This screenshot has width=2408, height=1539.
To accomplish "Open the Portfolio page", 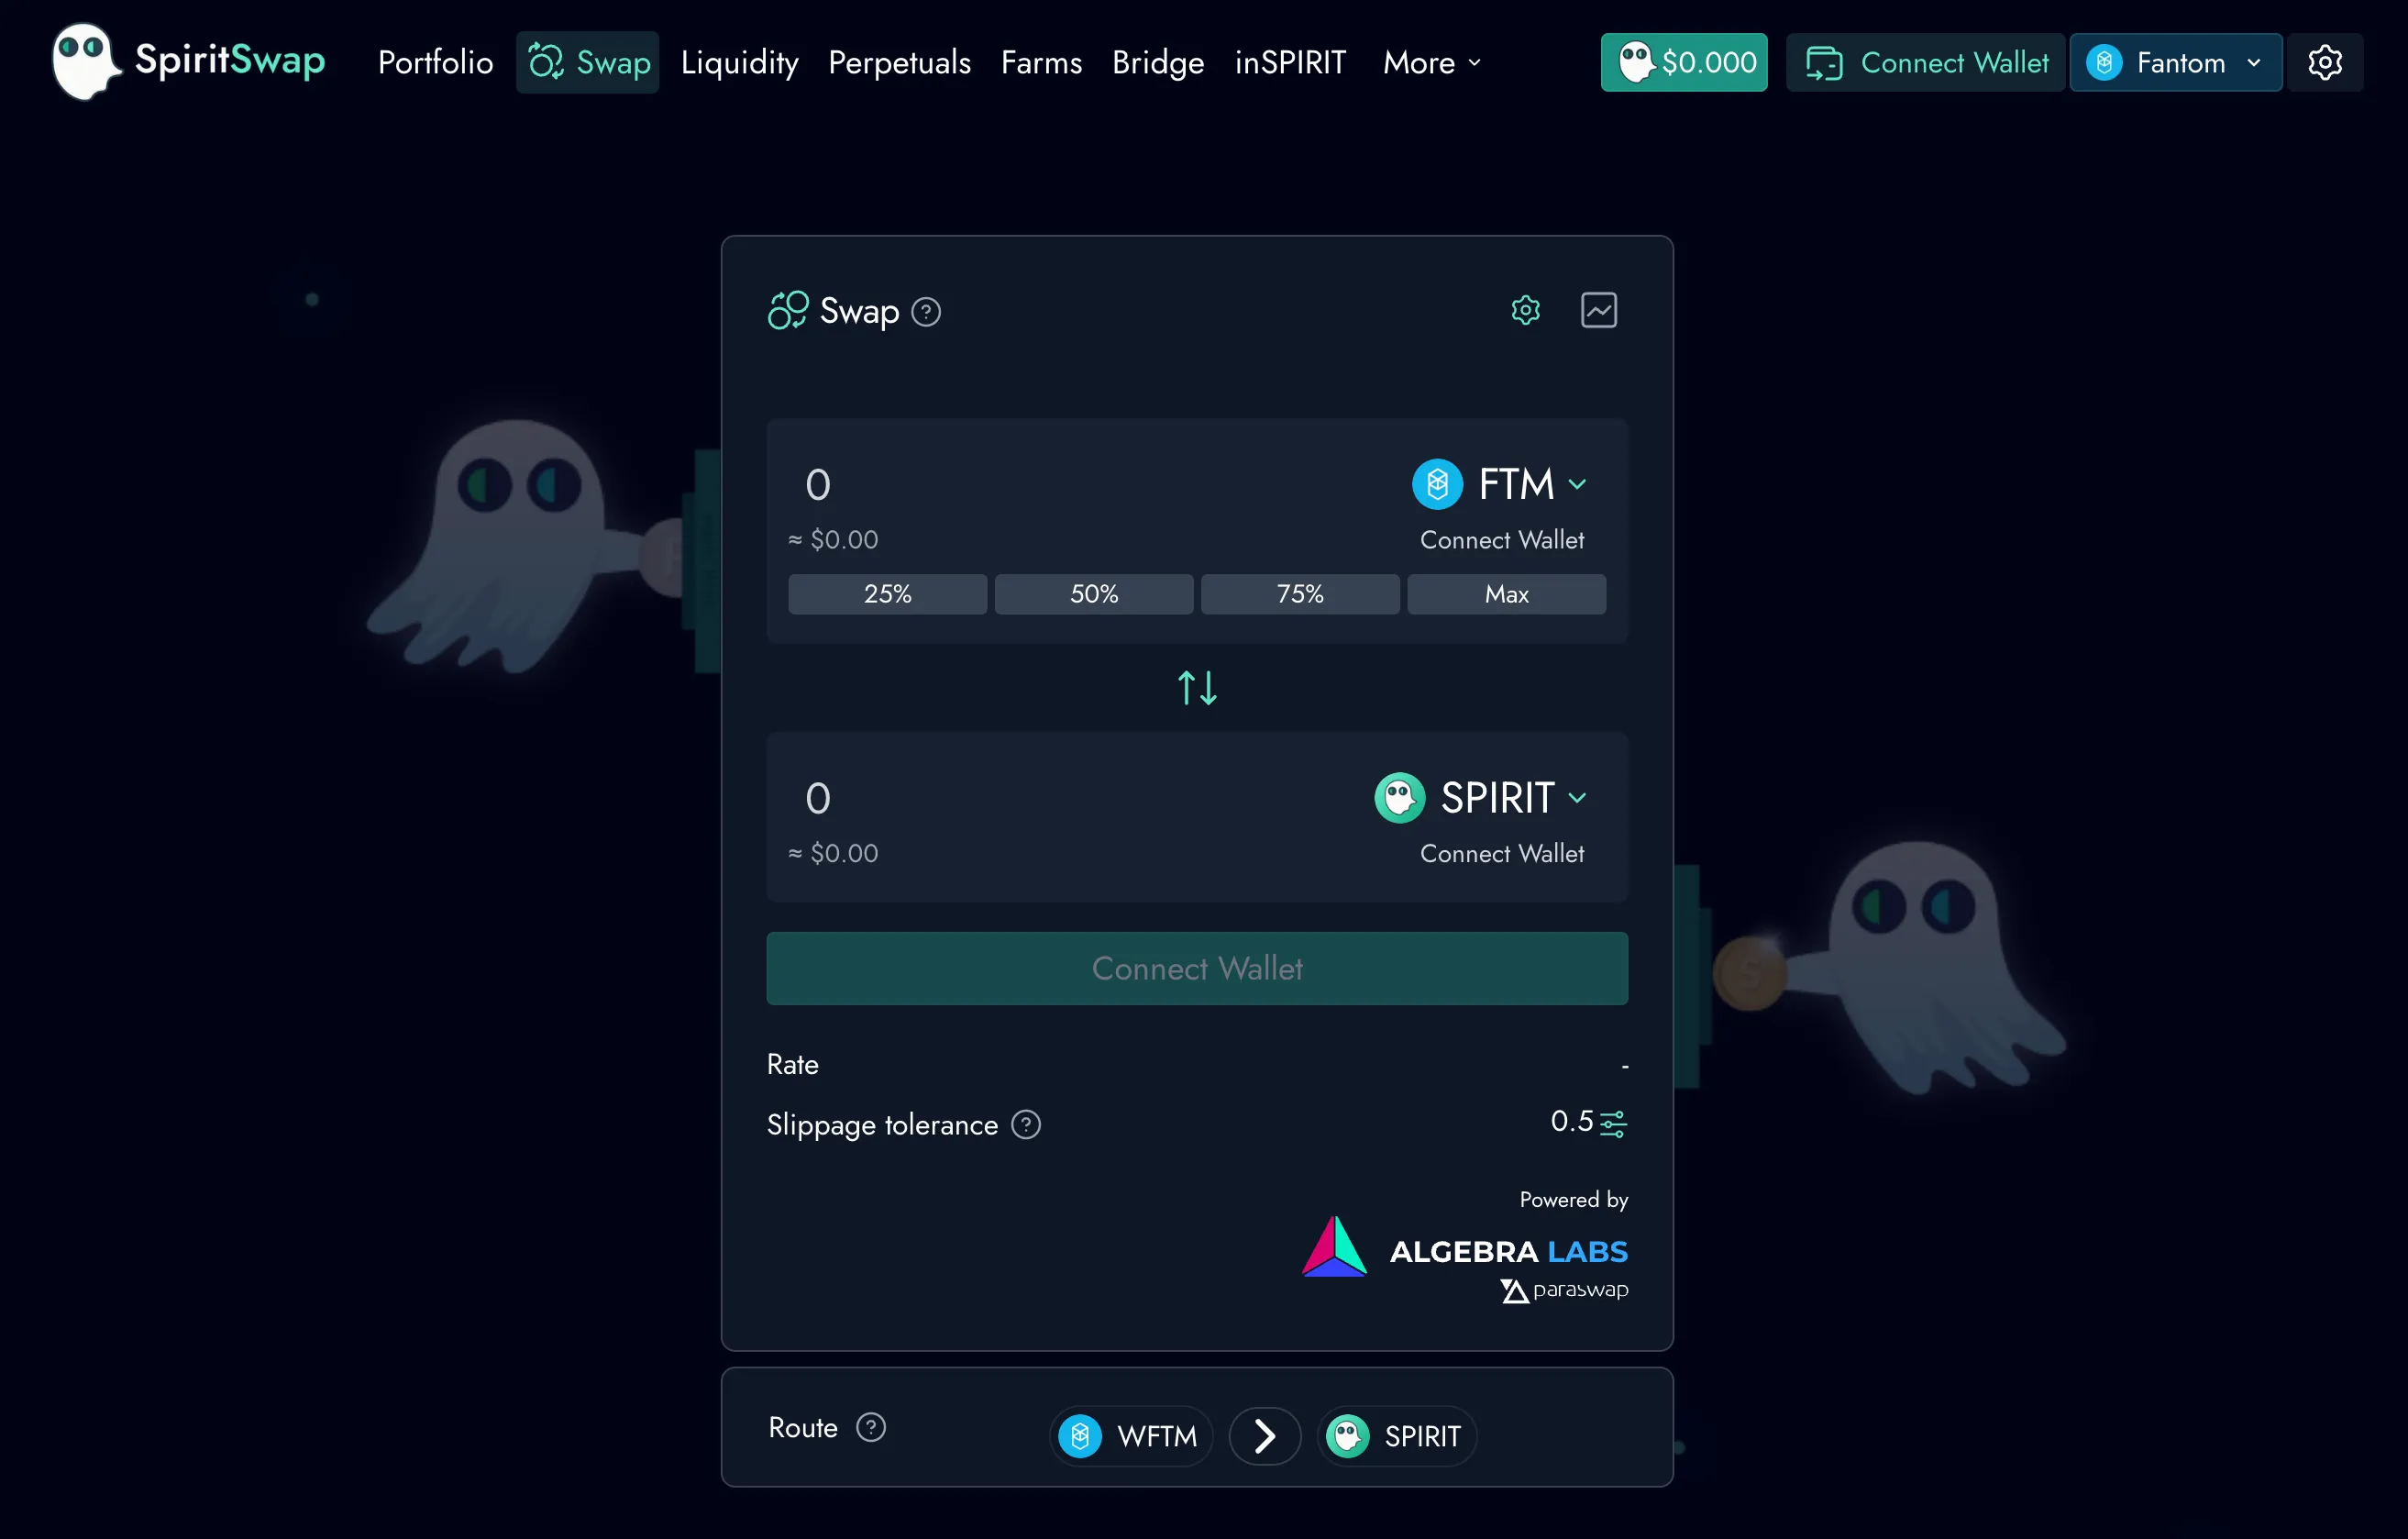I will coord(435,62).
